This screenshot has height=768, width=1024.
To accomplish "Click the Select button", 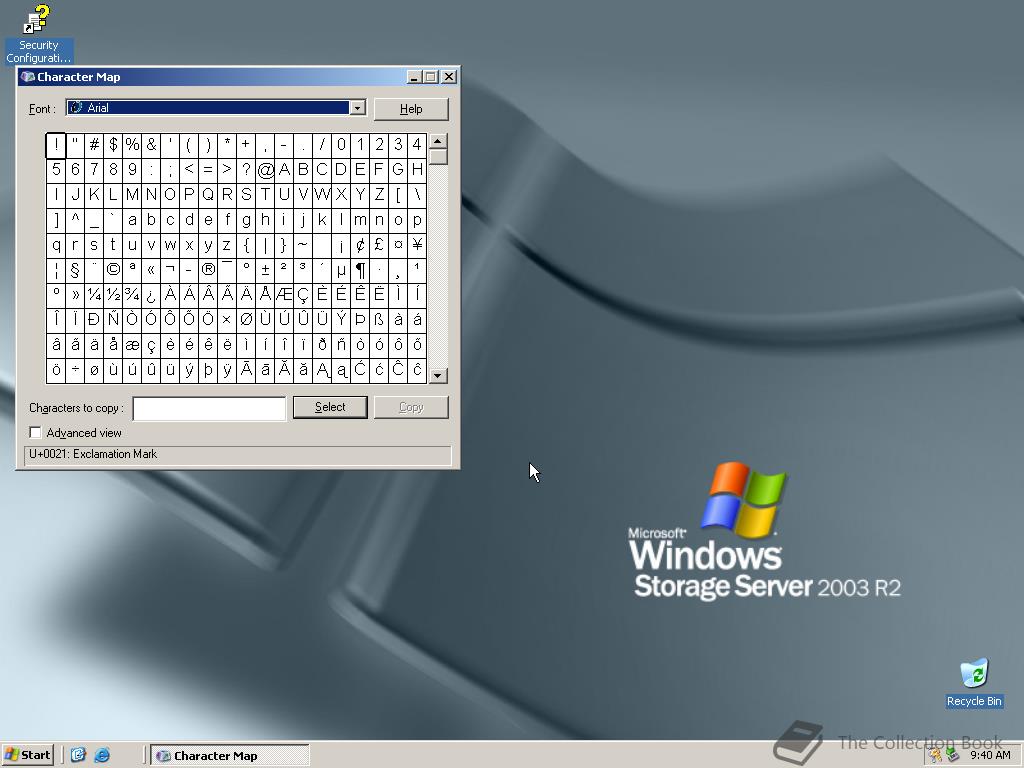I will [330, 407].
